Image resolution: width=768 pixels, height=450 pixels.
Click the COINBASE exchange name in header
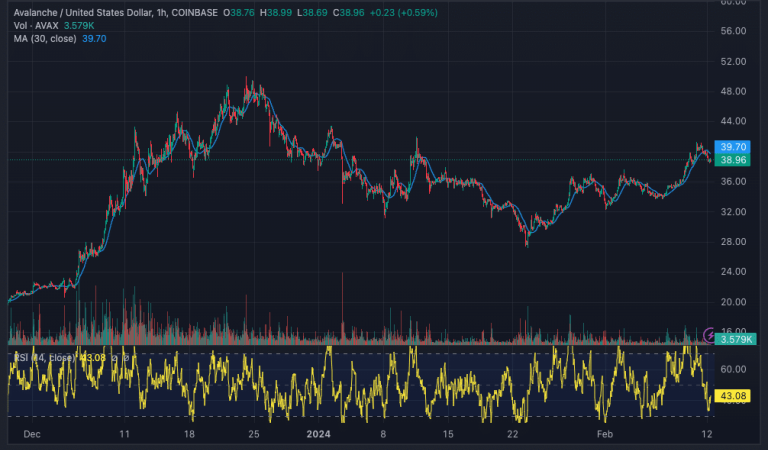(192, 10)
